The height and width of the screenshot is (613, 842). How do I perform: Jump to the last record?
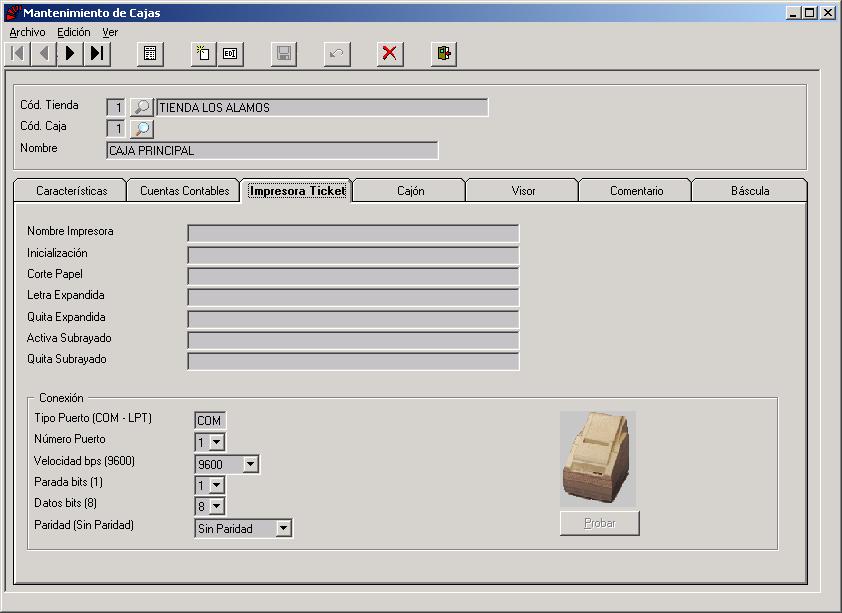coord(97,54)
